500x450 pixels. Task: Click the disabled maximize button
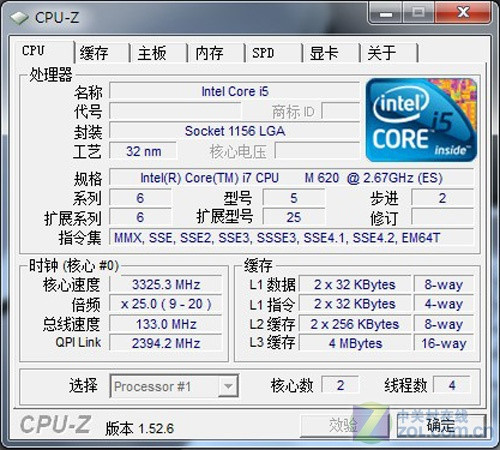419,13
